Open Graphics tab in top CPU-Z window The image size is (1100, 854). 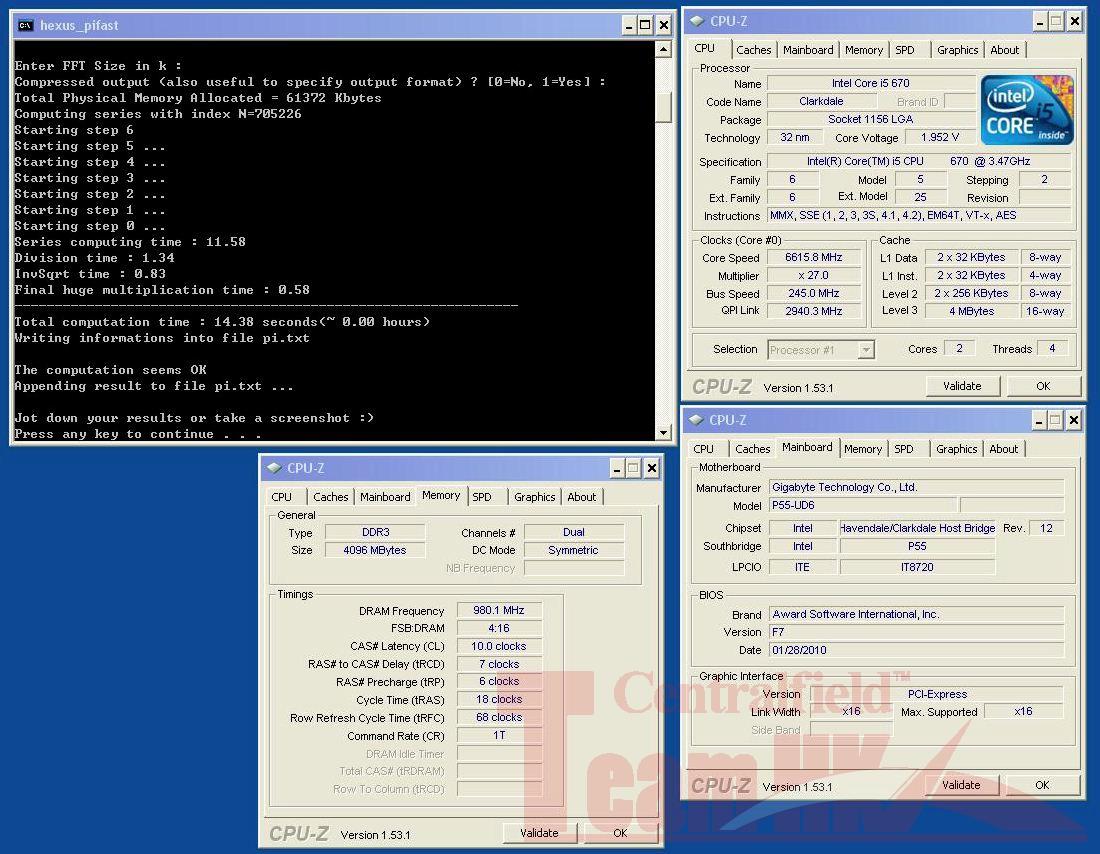(957, 50)
